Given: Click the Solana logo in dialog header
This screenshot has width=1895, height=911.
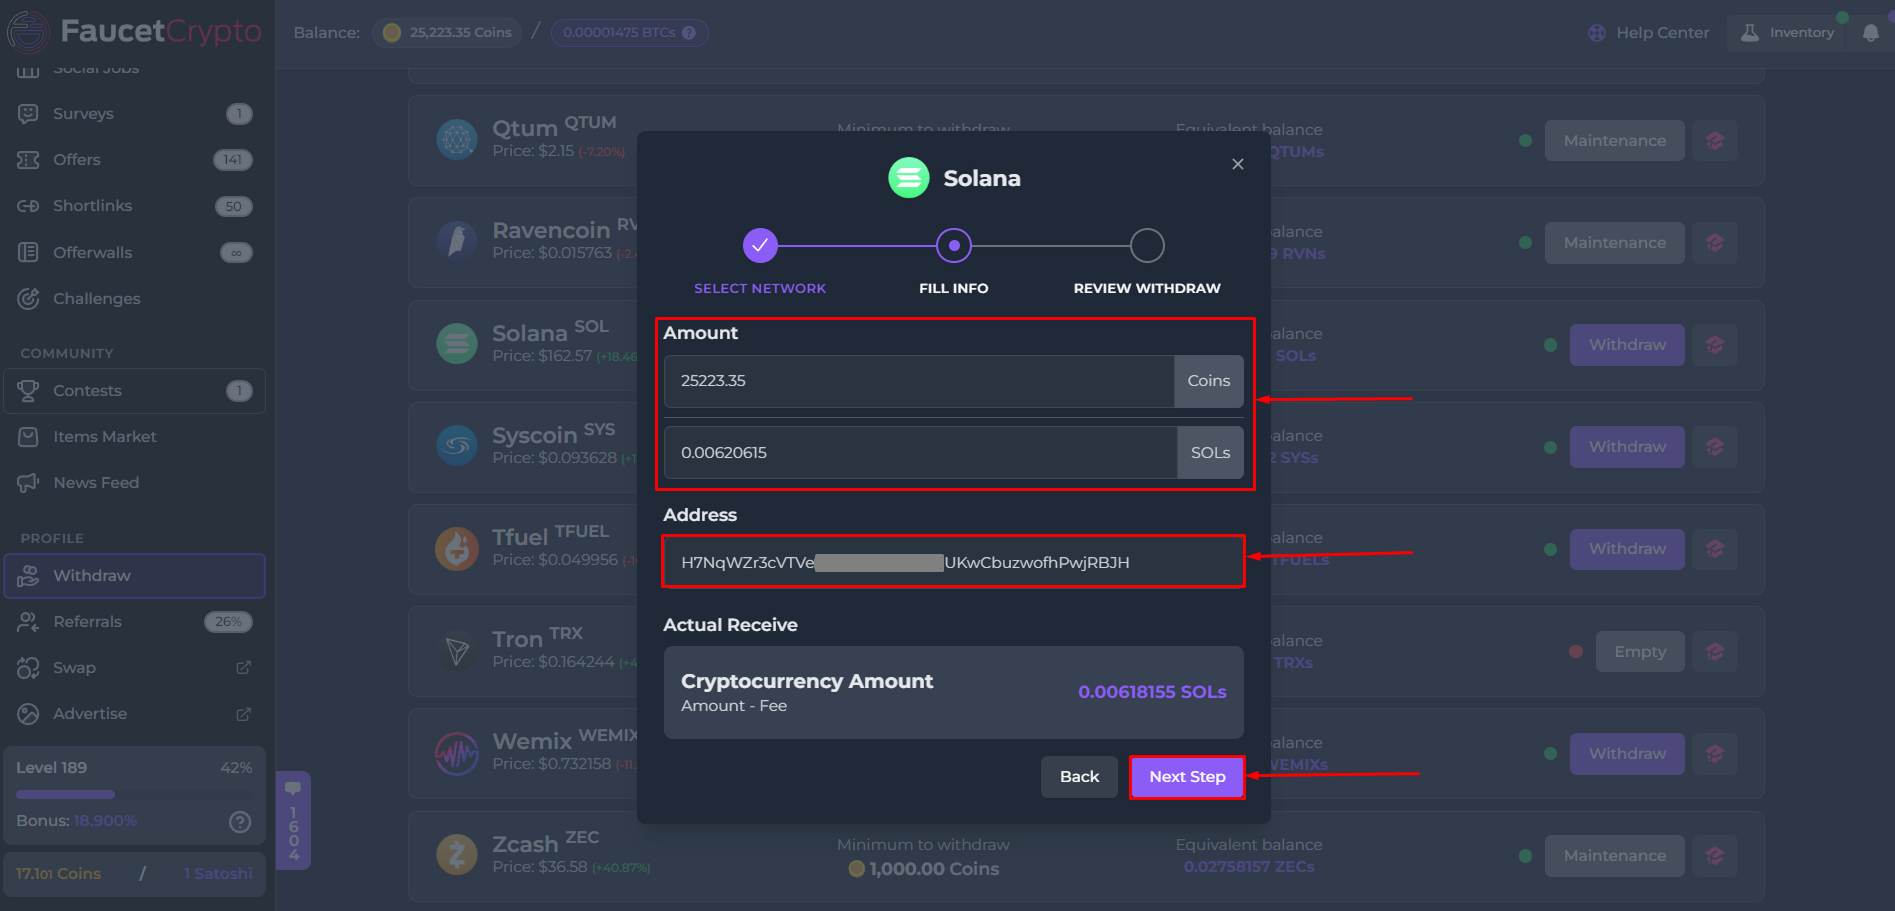Looking at the screenshot, I should point(909,178).
